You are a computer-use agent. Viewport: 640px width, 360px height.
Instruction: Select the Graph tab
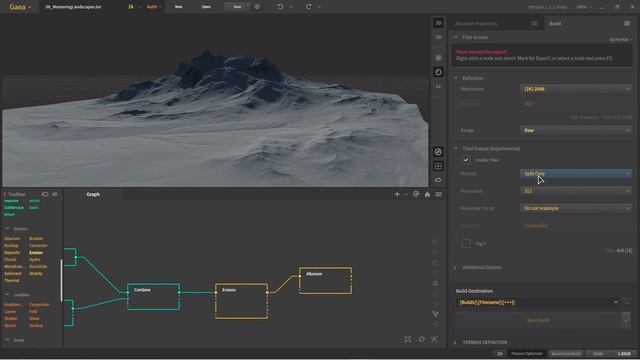coord(93,194)
